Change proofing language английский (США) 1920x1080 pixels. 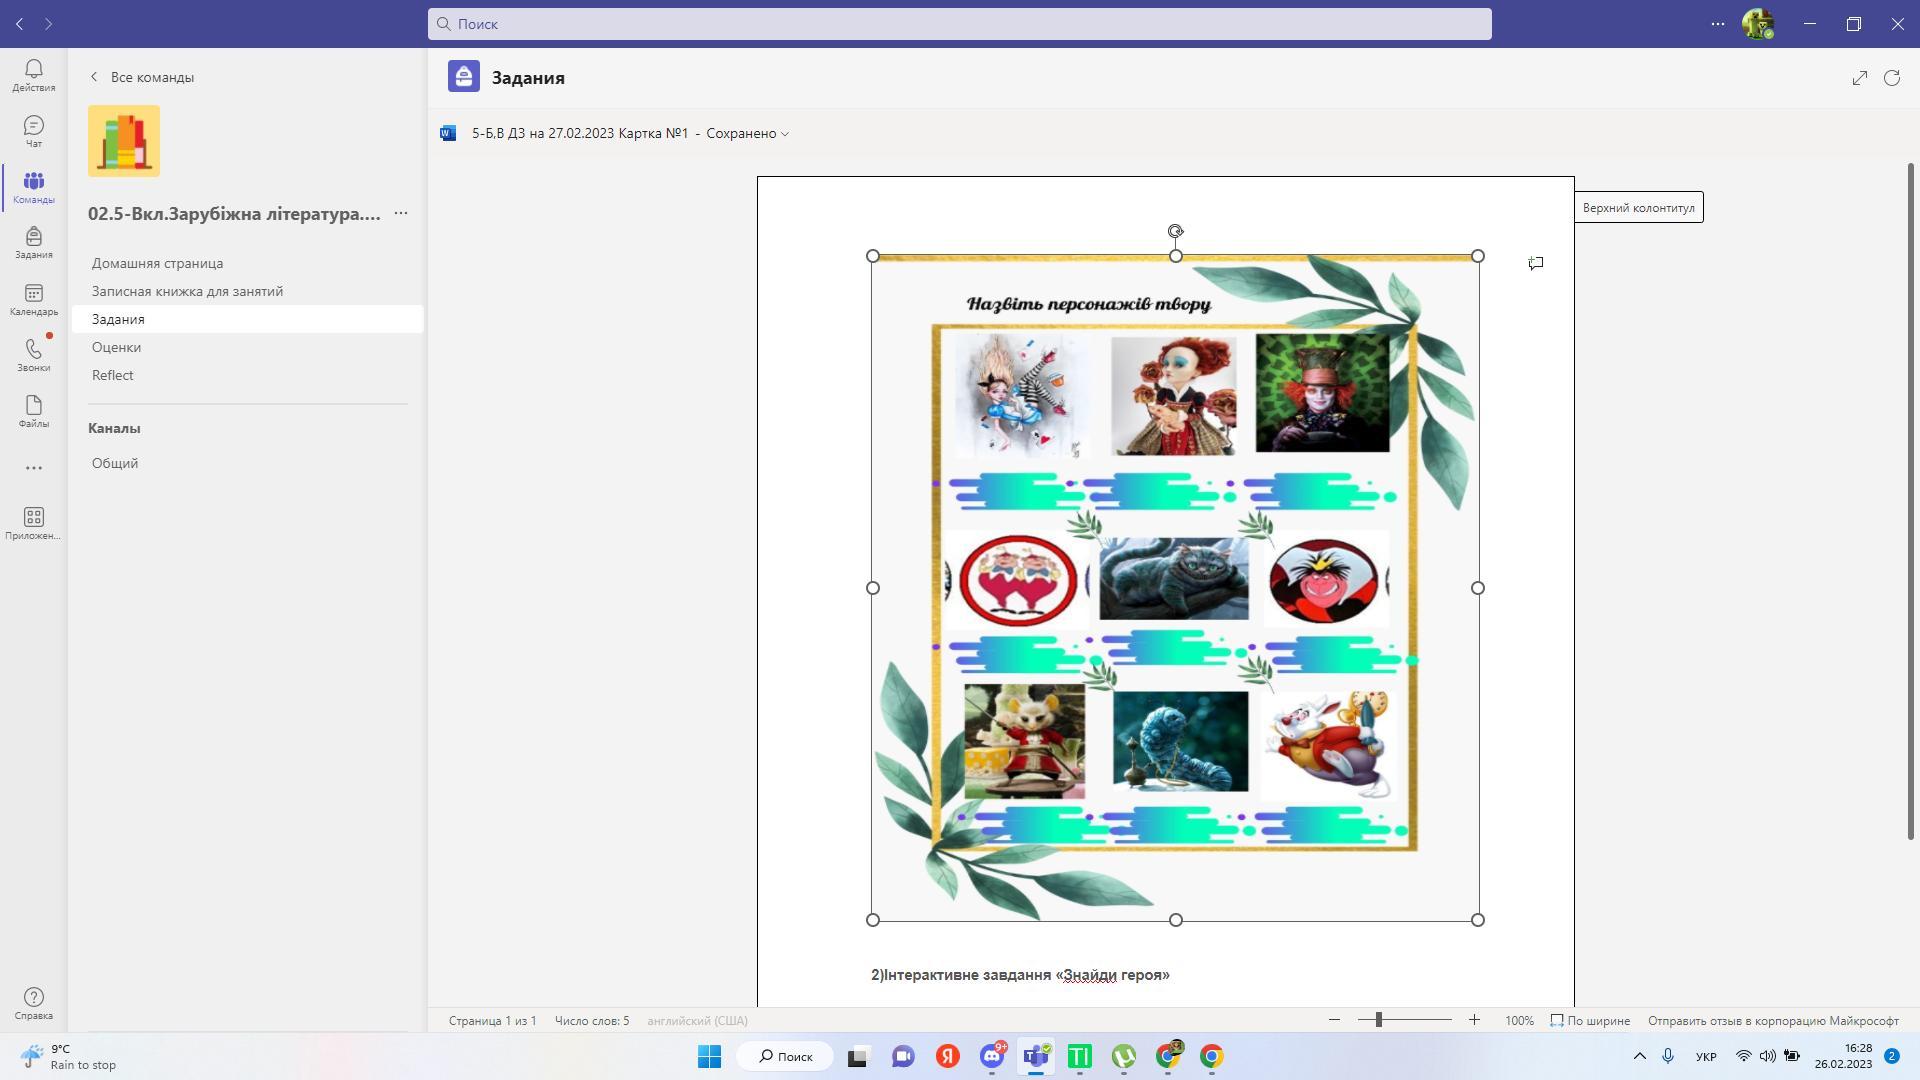pyautogui.click(x=697, y=1020)
